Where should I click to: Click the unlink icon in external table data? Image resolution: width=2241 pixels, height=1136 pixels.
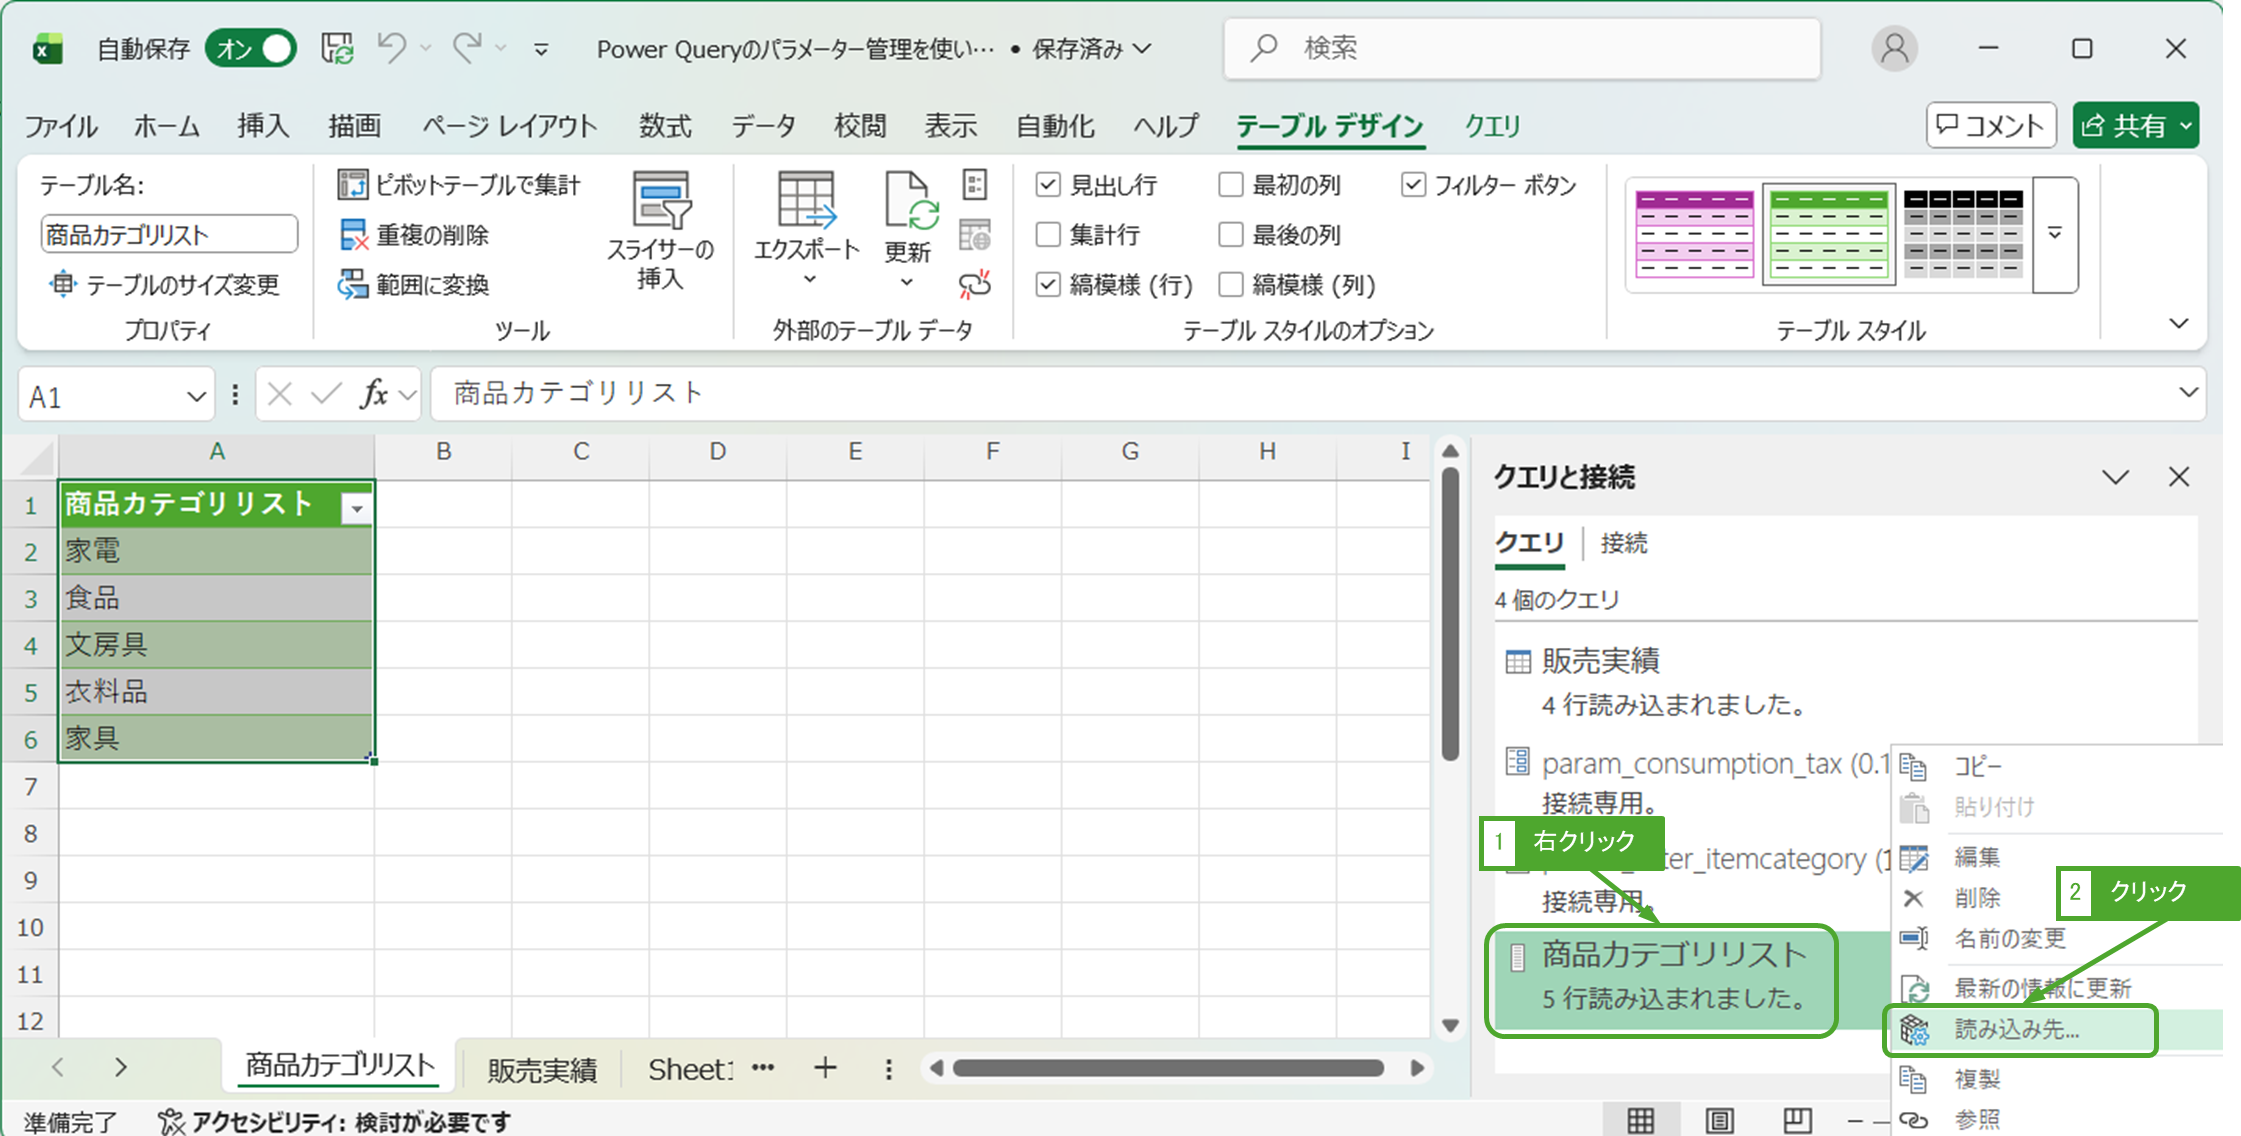[x=975, y=285]
